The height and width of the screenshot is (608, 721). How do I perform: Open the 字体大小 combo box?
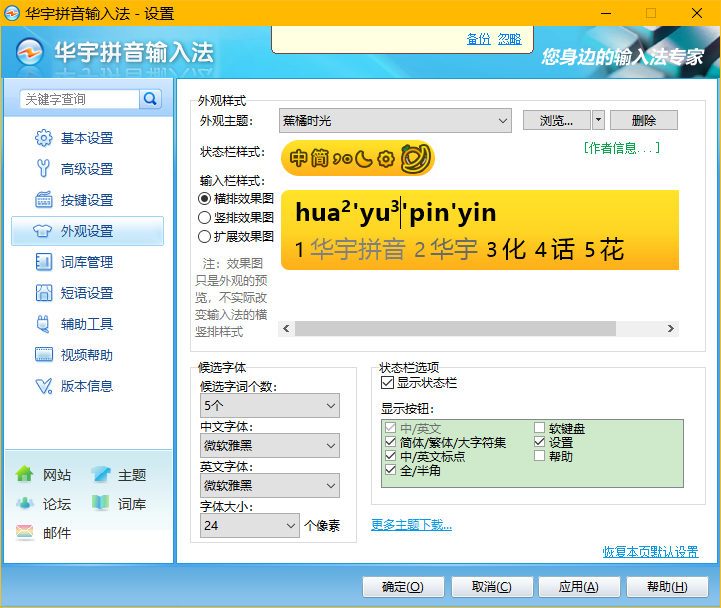tap(291, 525)
